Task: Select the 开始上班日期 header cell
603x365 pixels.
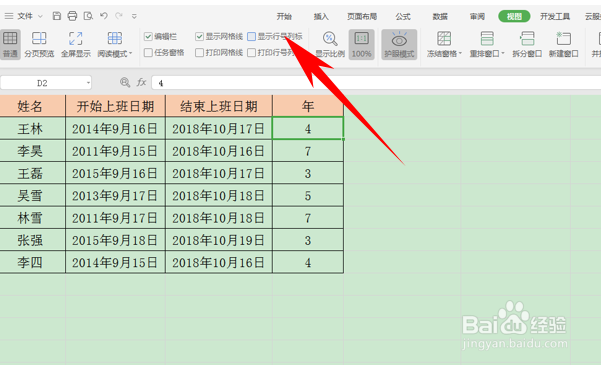Action: [x=115, y=106]
